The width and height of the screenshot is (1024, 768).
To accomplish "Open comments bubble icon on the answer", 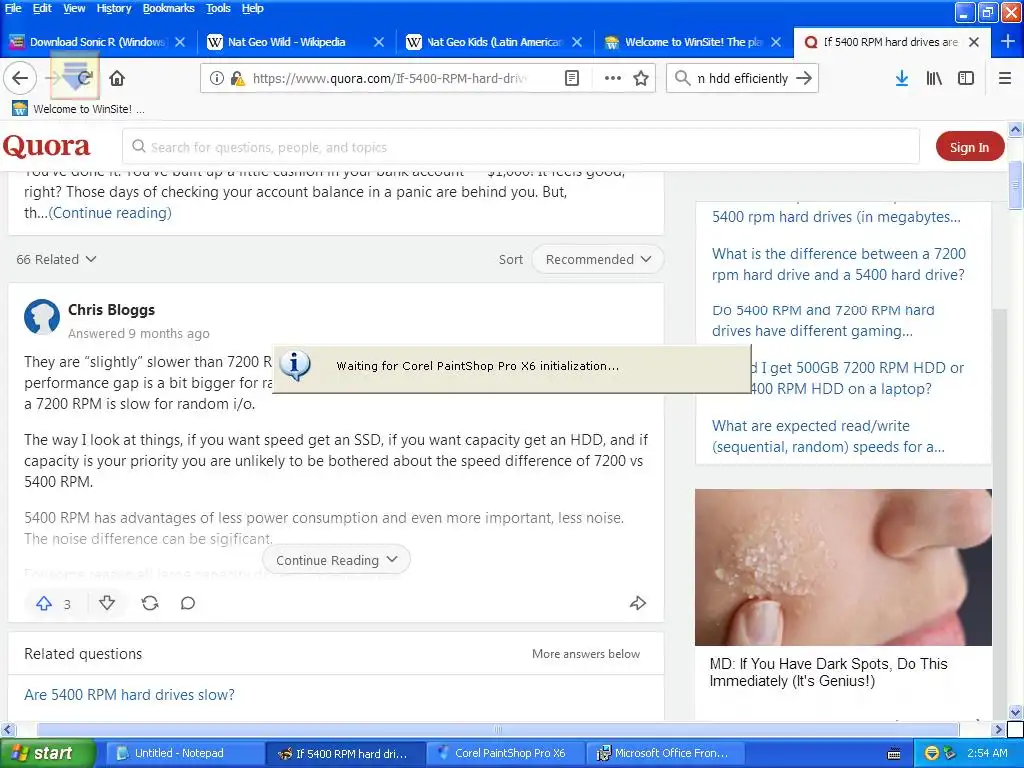I will coord(187,603).
